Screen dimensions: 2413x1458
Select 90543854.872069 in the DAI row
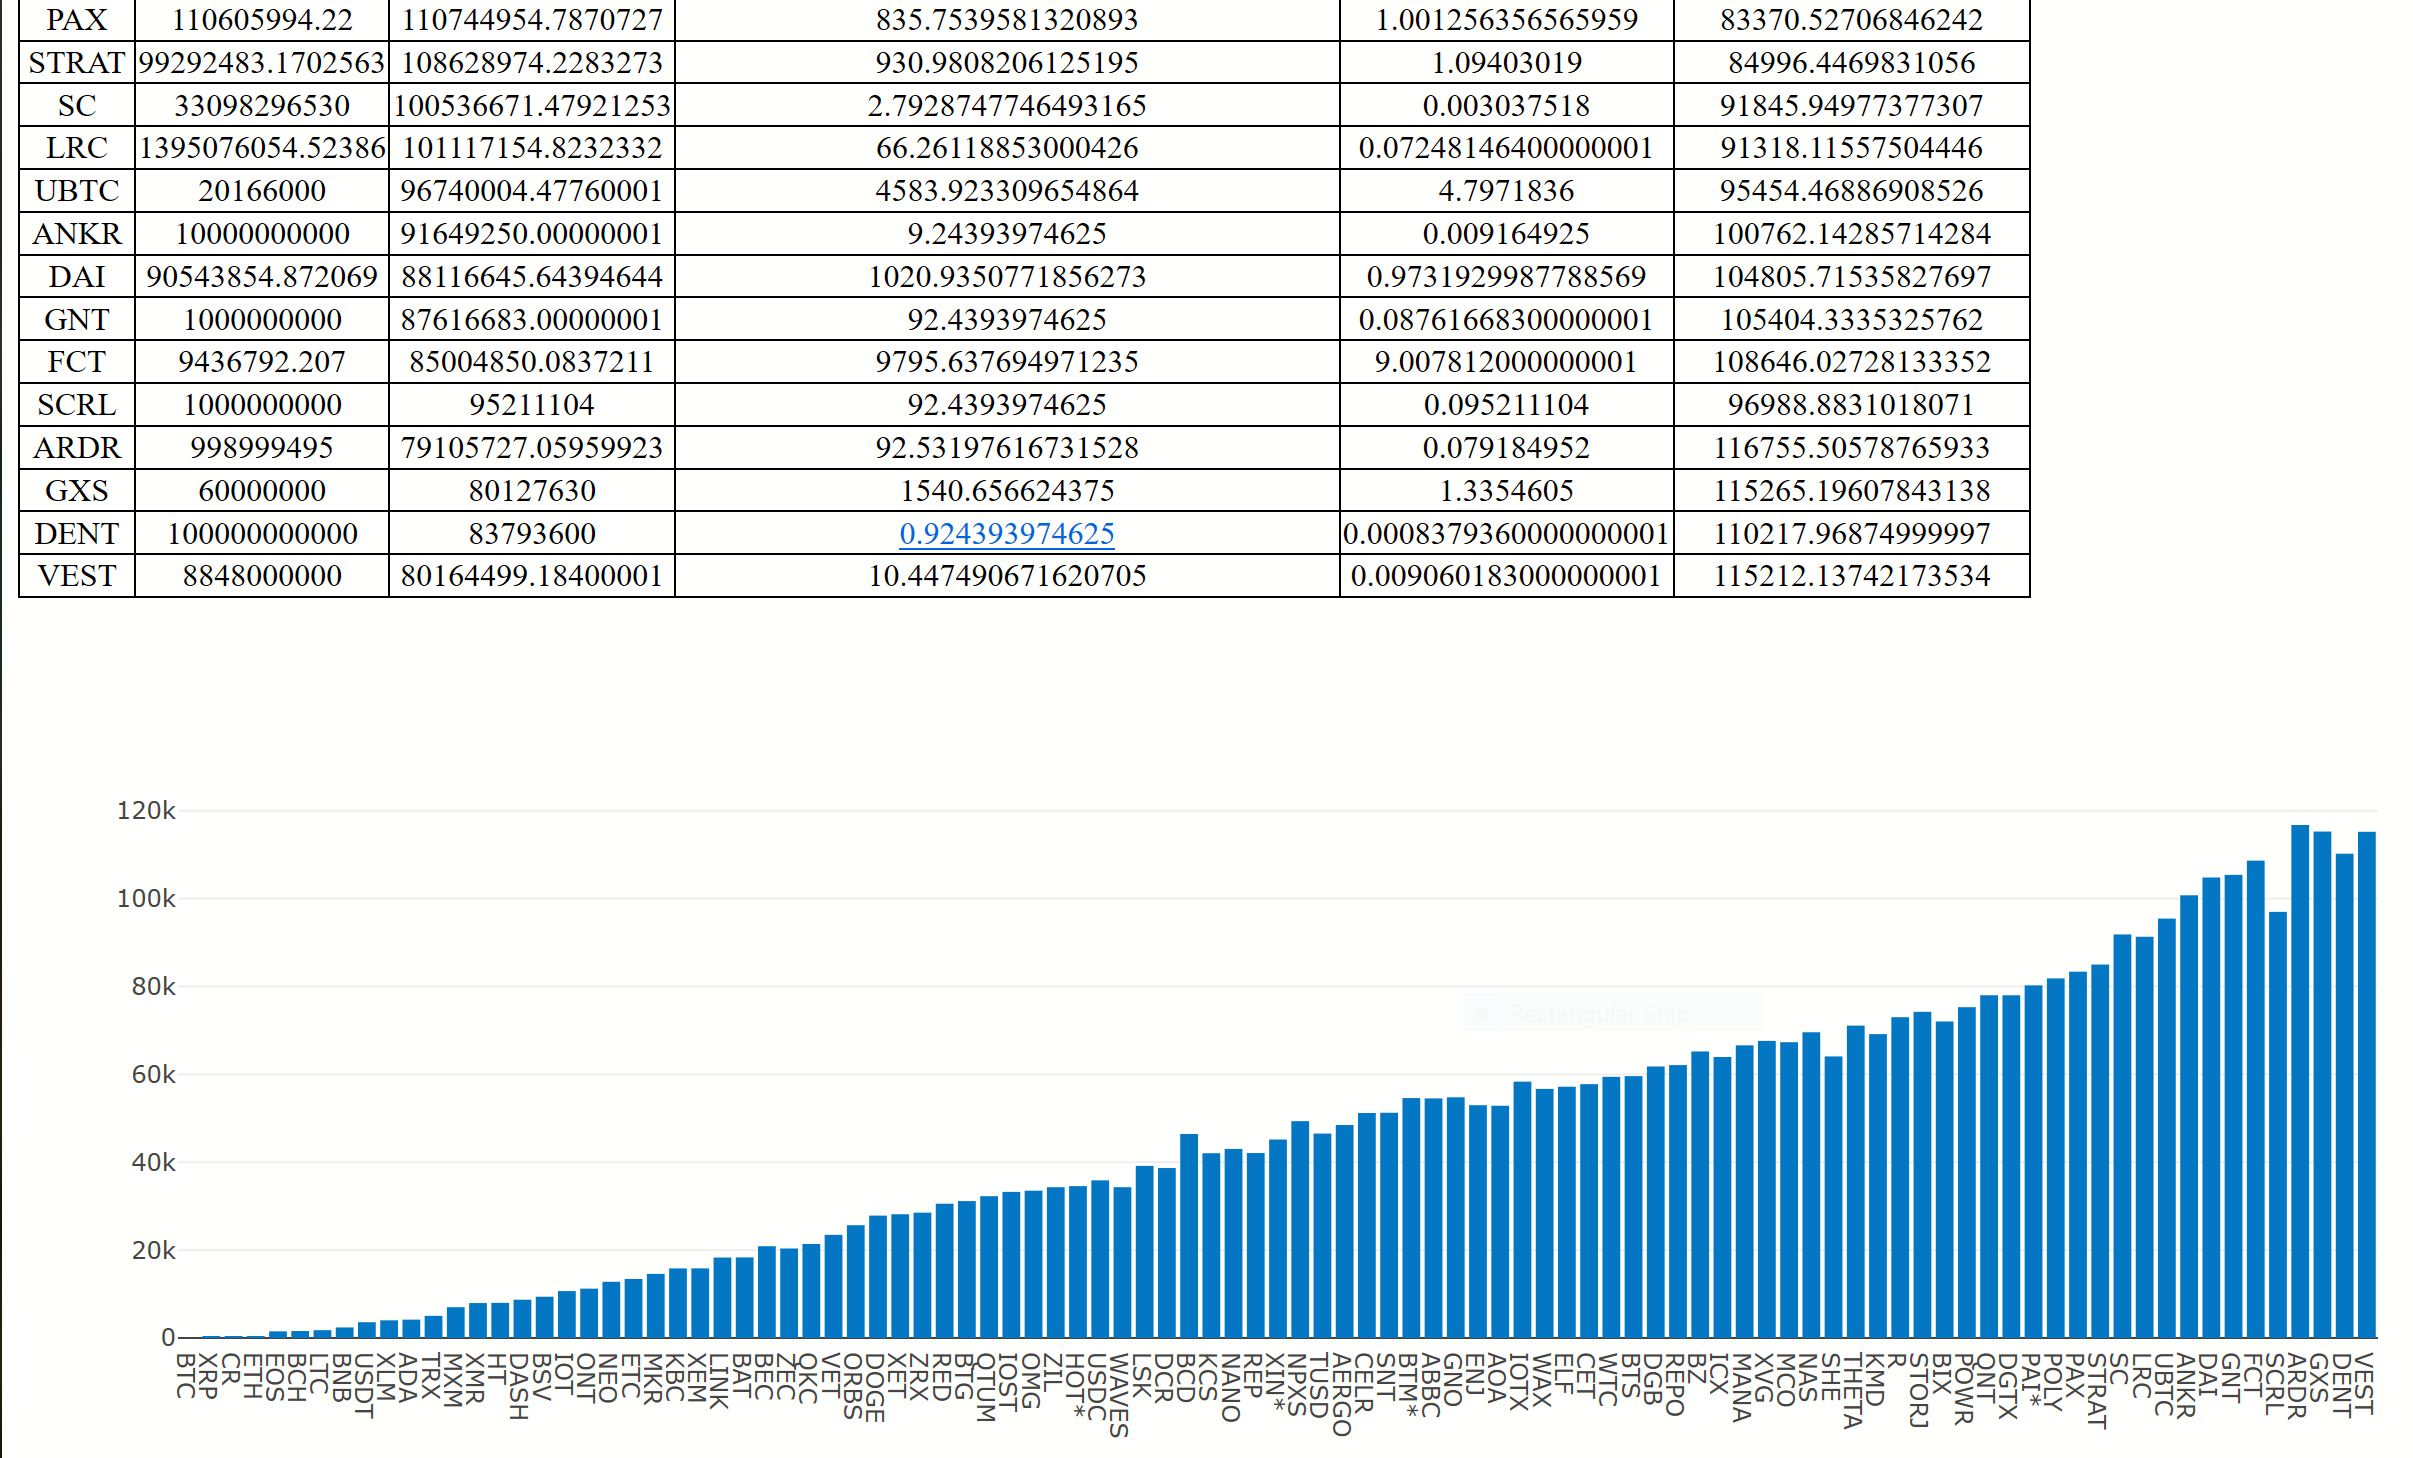point(262,277)
